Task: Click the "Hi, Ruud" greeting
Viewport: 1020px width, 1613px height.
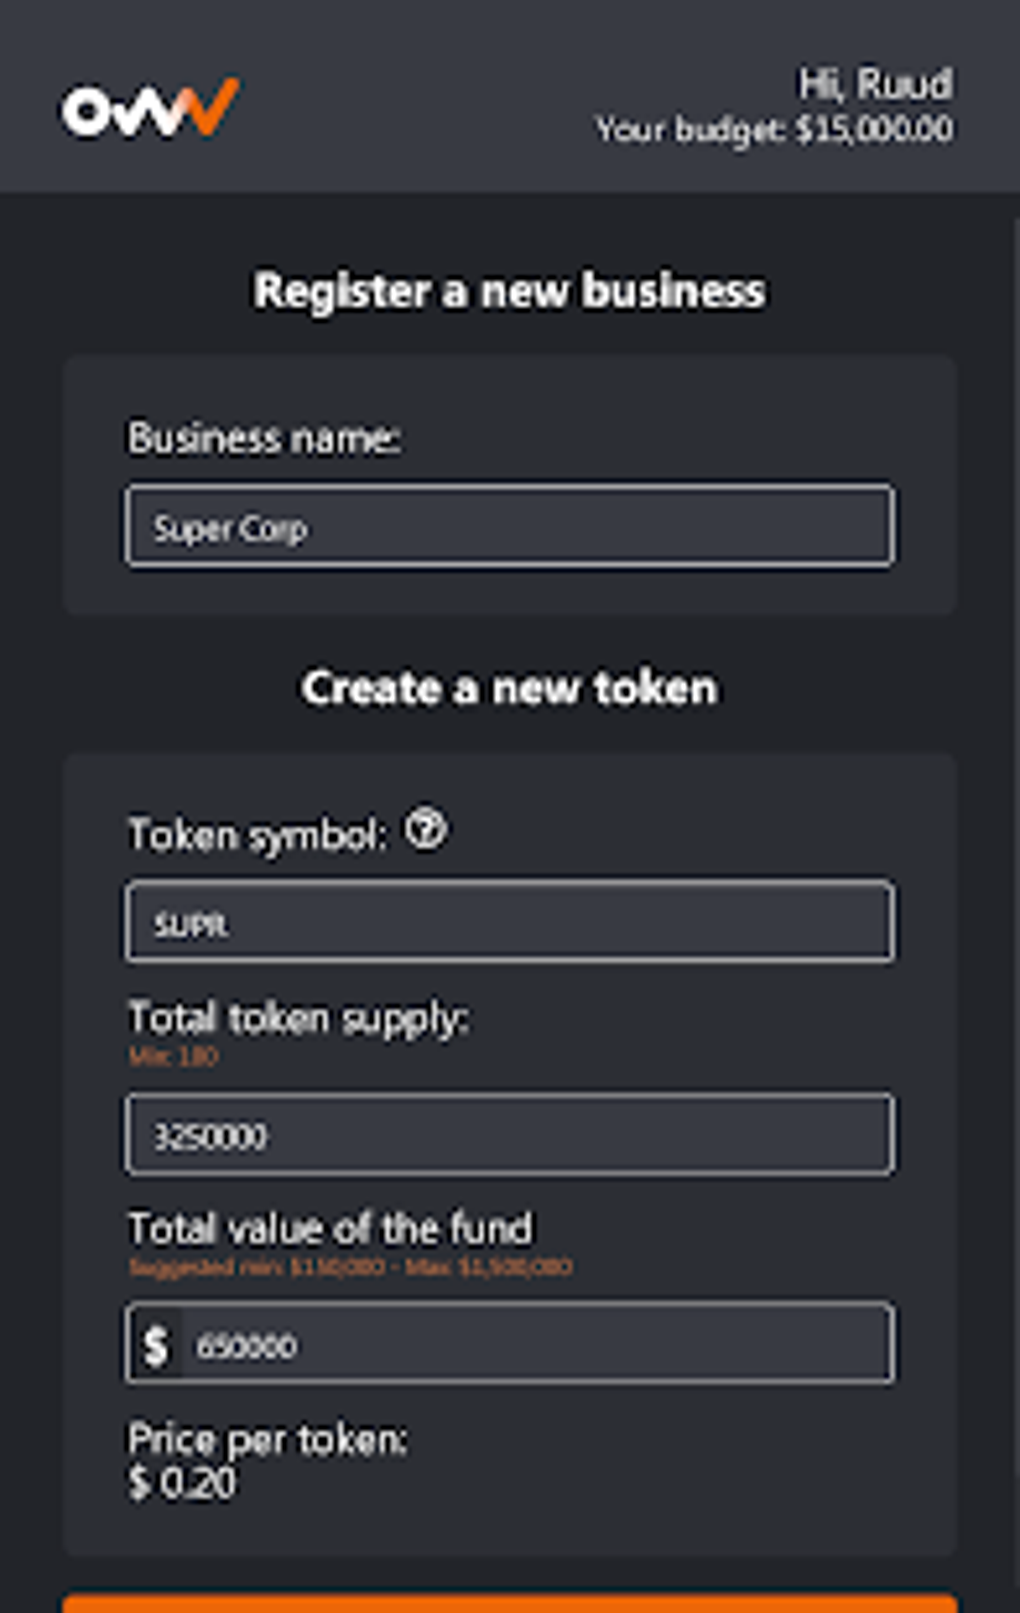Action: (874, 84)
